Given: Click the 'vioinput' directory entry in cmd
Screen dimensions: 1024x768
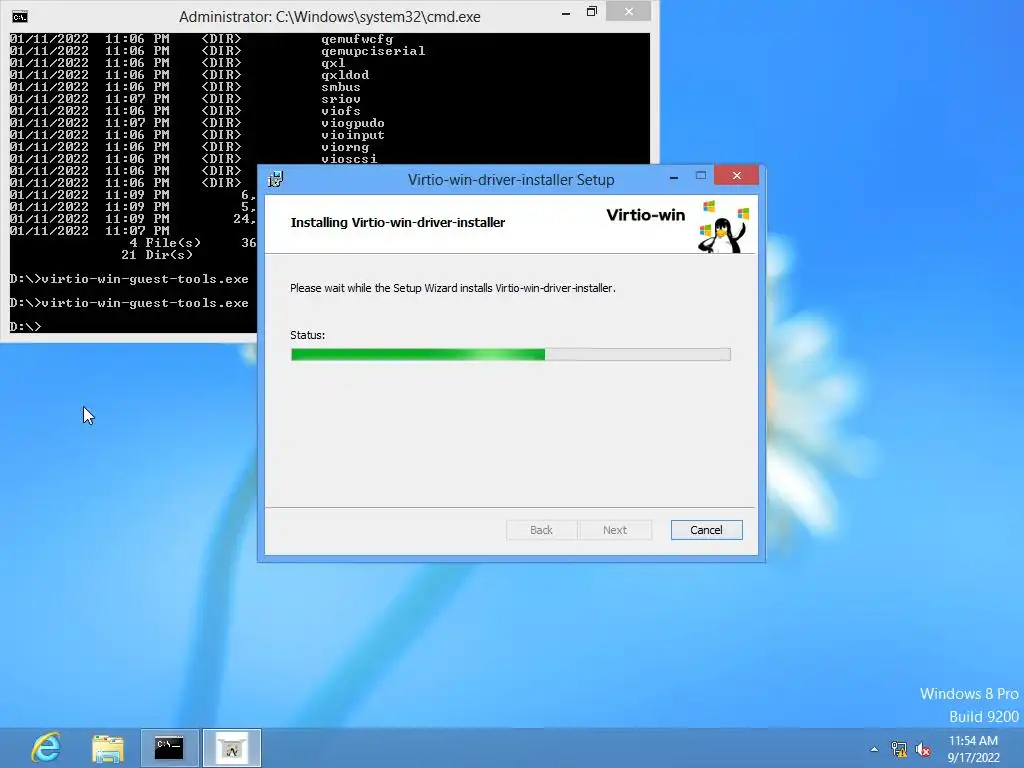Looking at the screenshot, I should tap(353, 135).
